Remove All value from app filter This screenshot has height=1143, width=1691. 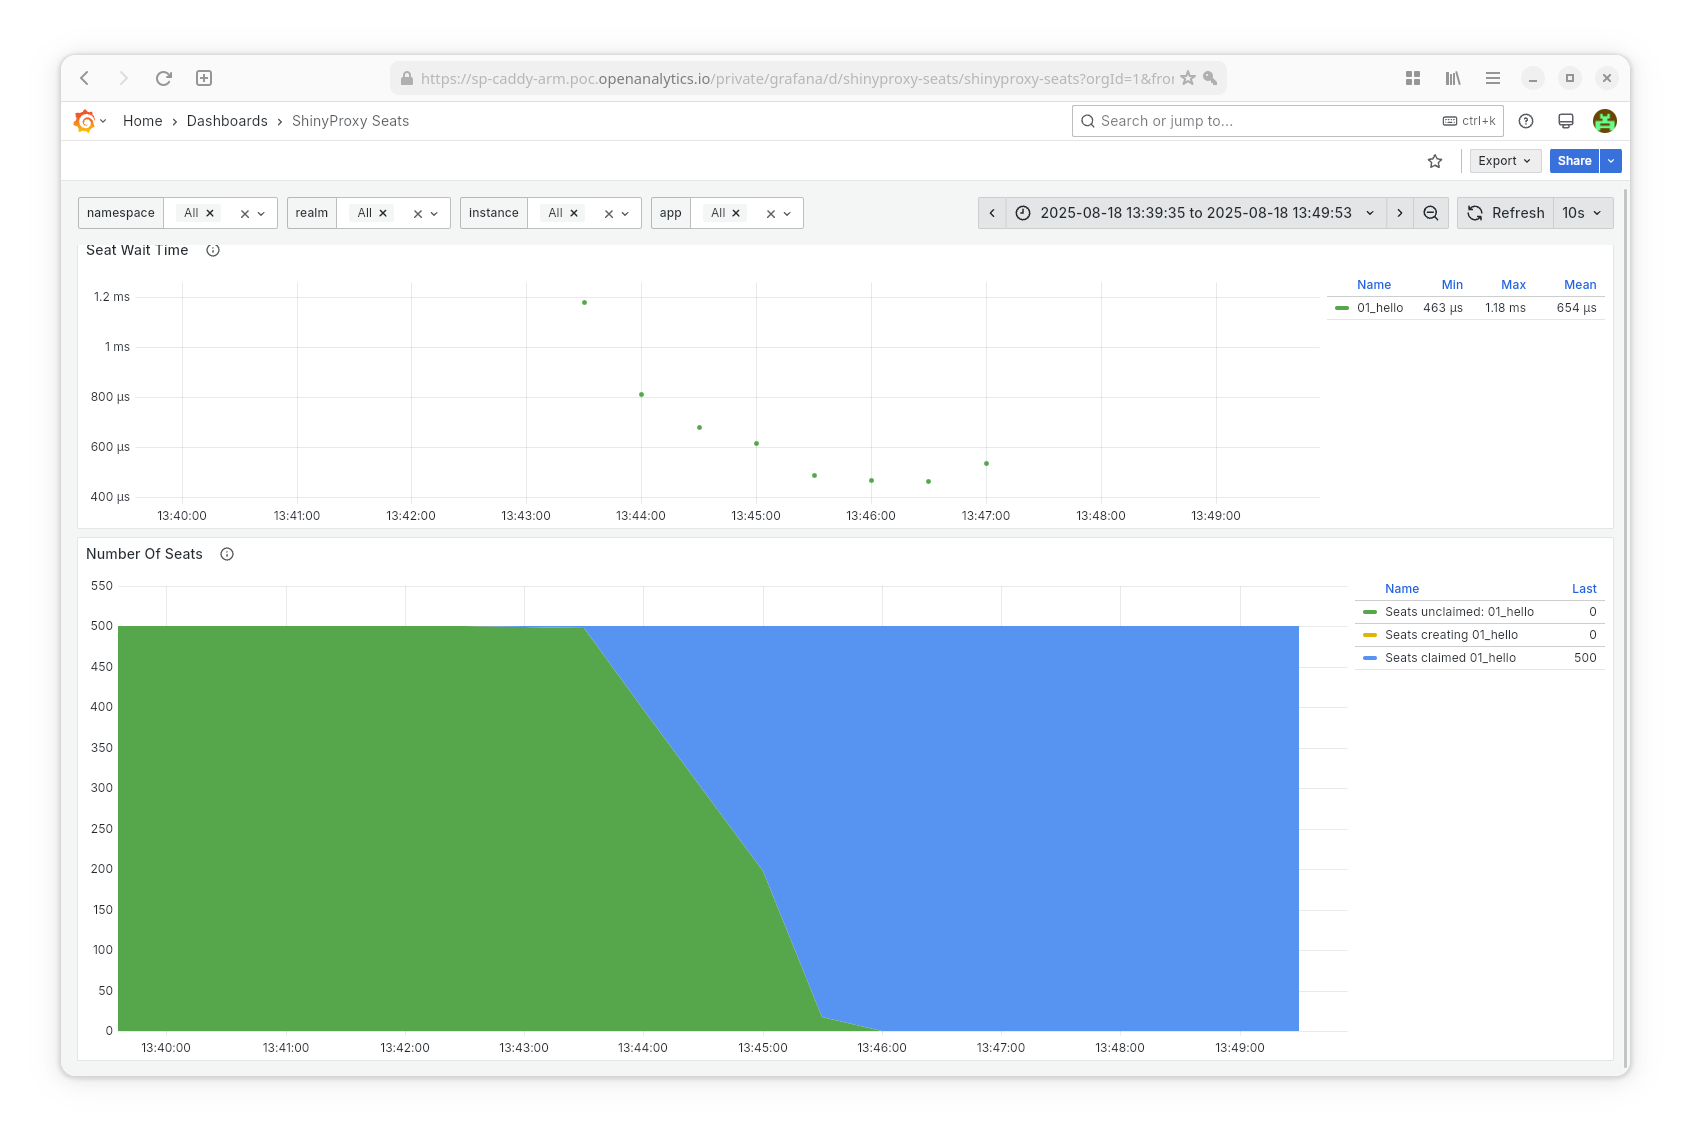pos(736,213)
